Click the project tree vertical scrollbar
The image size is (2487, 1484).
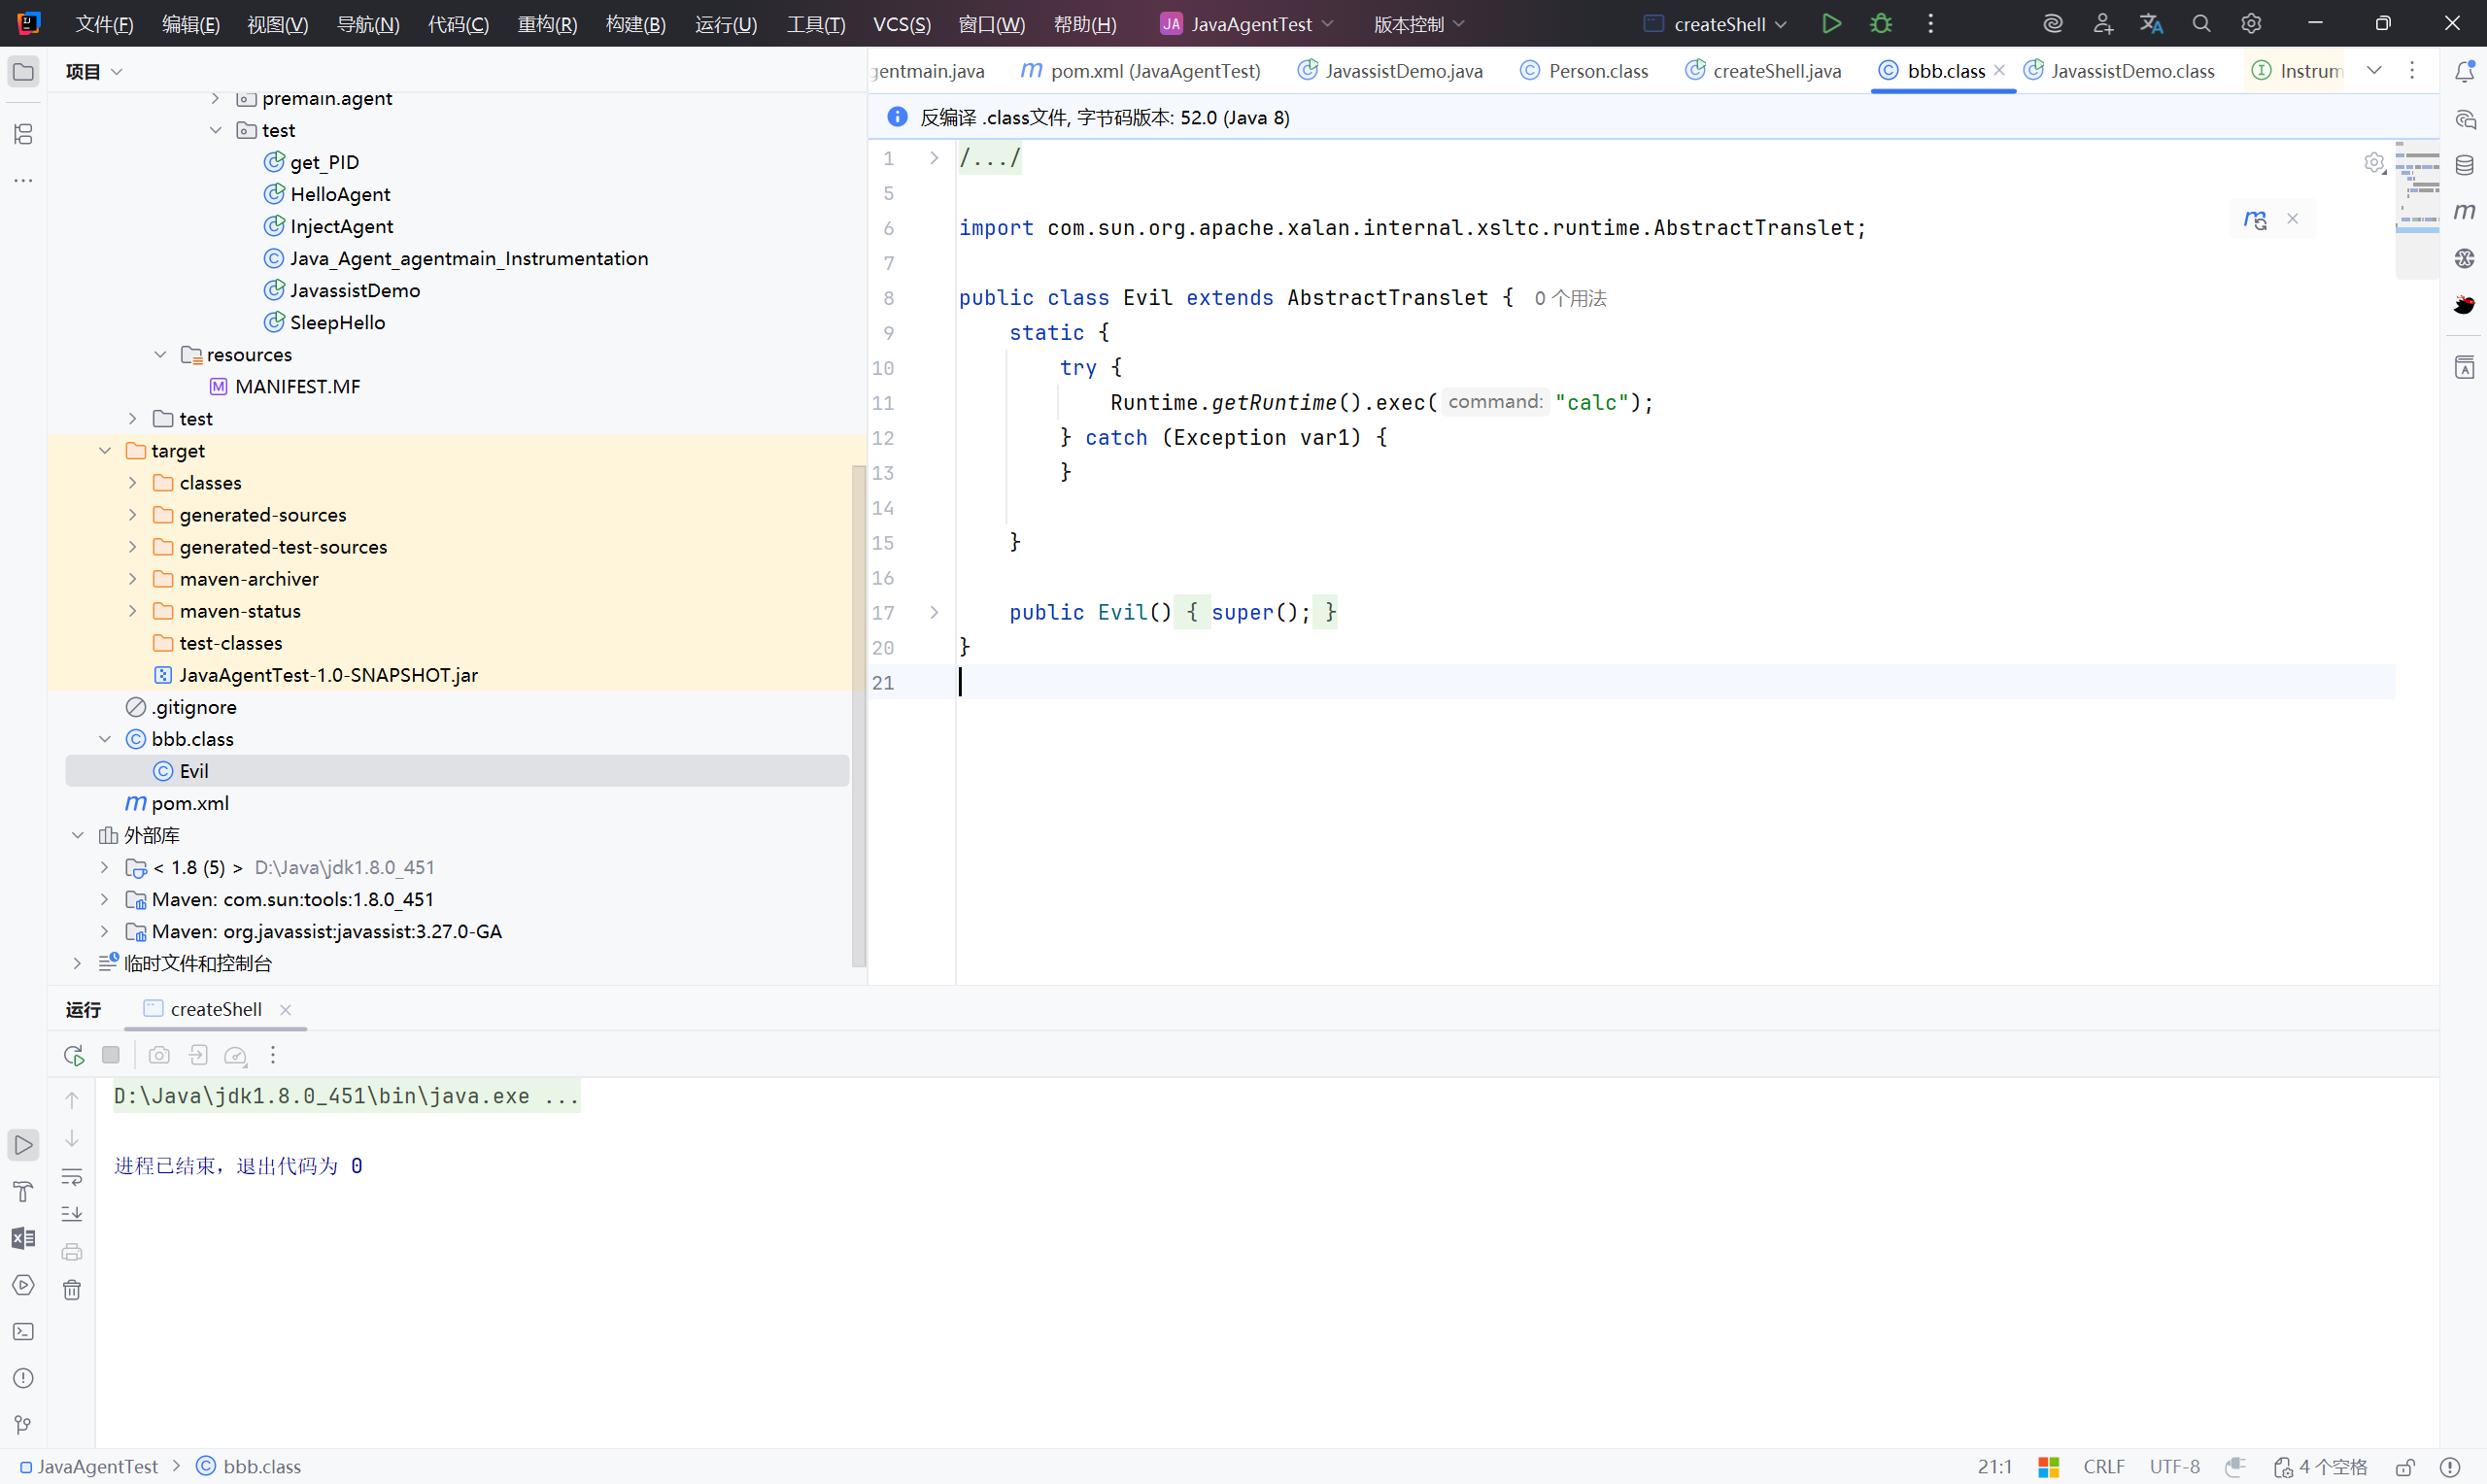pos(858,715)
